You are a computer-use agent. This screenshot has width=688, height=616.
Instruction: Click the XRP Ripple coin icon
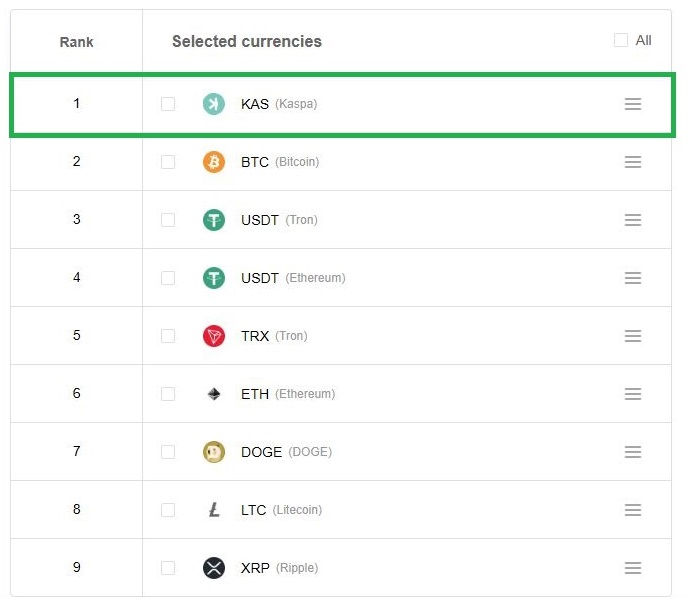tap(214, 568)
